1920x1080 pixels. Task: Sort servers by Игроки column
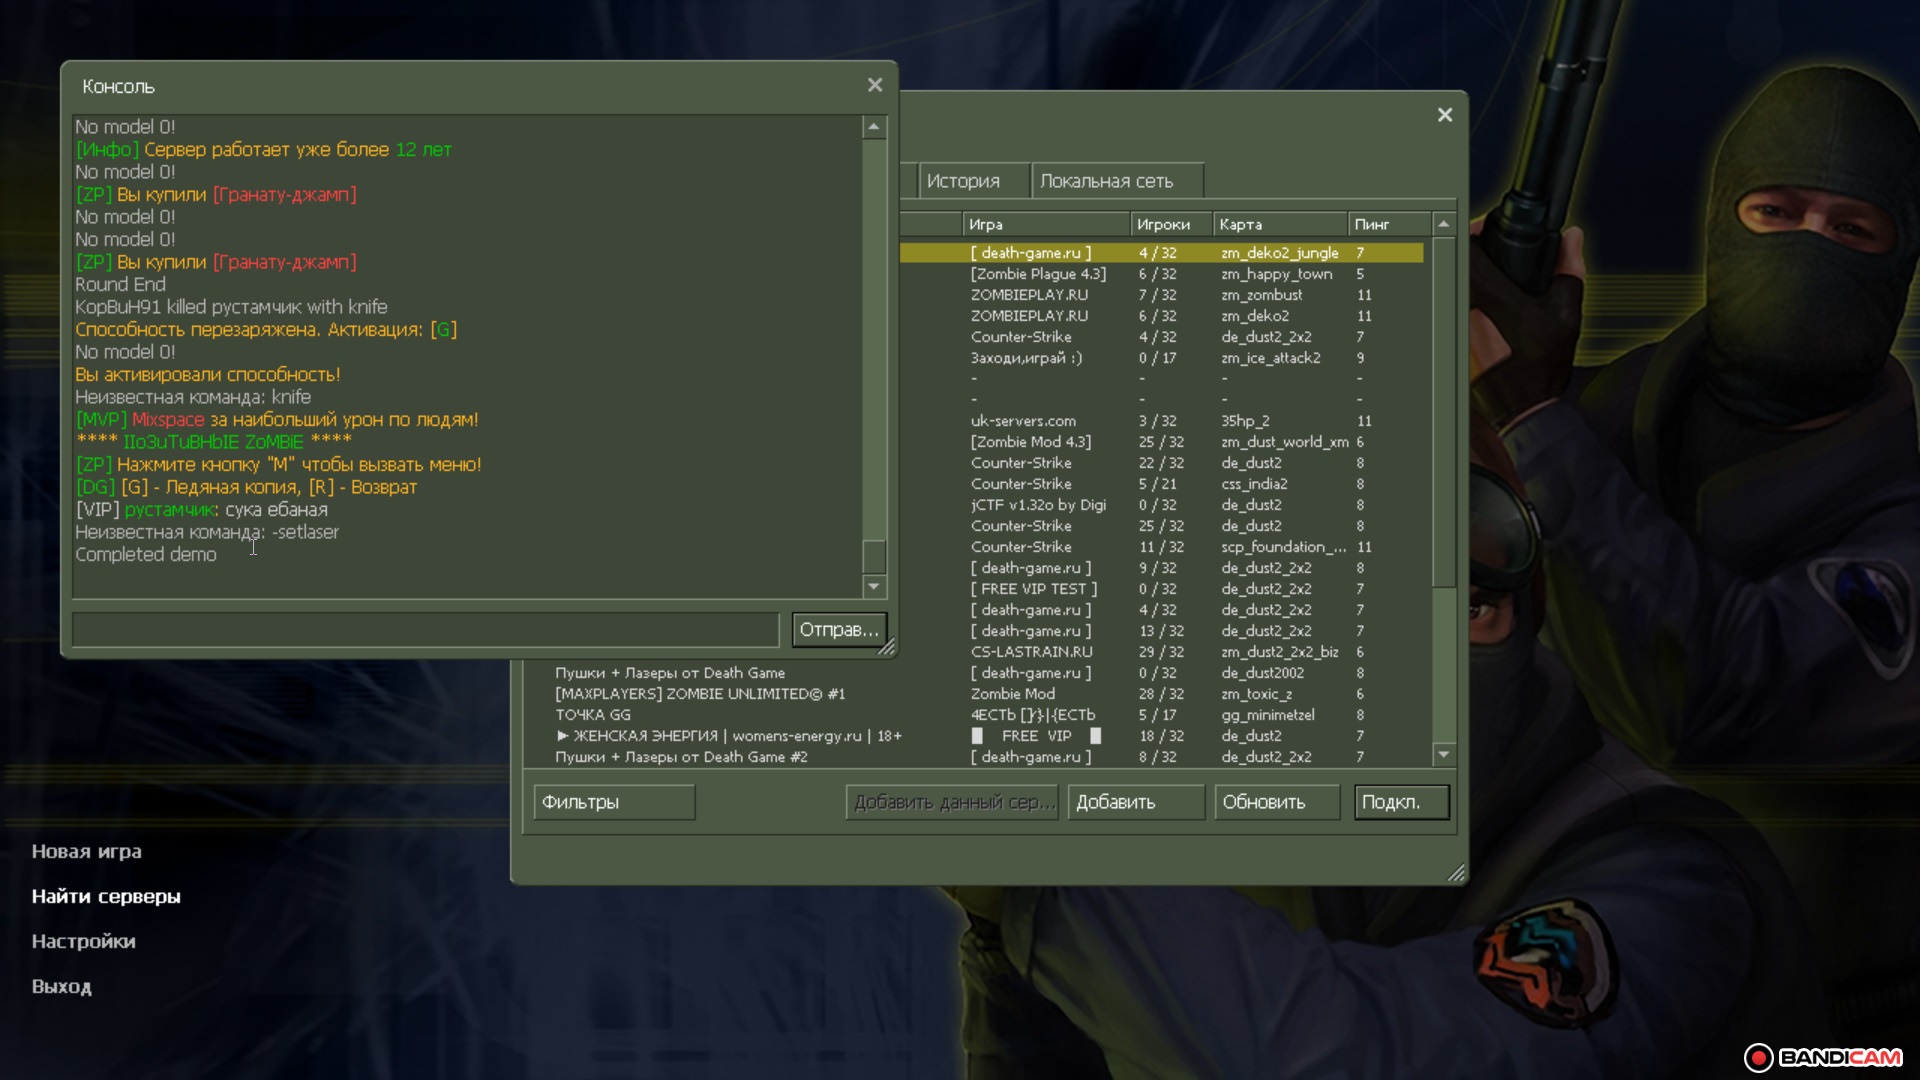(x=1163, y=224)
